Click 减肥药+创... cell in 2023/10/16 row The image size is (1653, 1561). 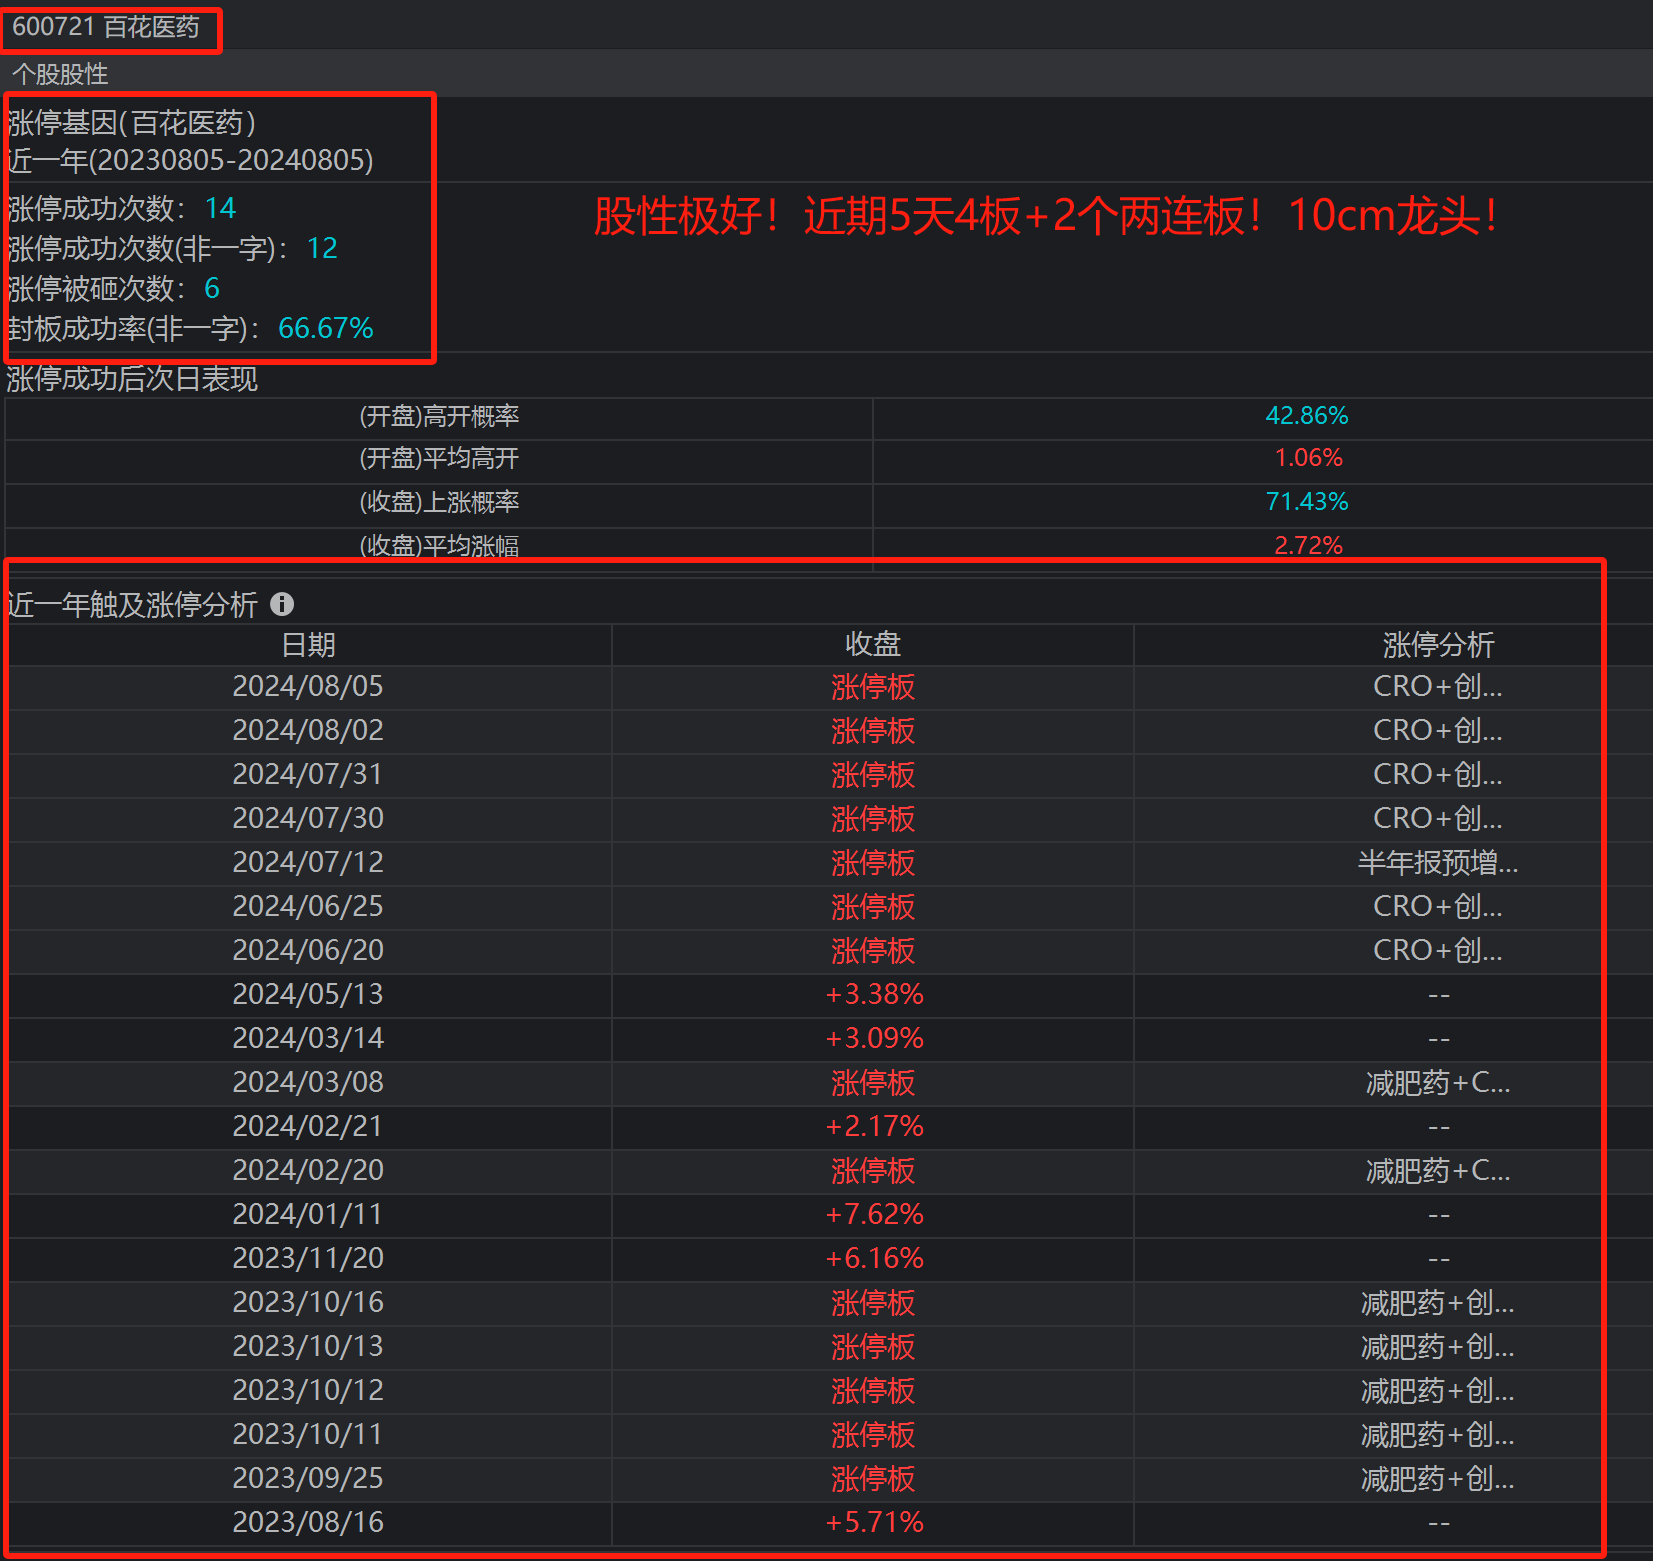[1438, 1302]
